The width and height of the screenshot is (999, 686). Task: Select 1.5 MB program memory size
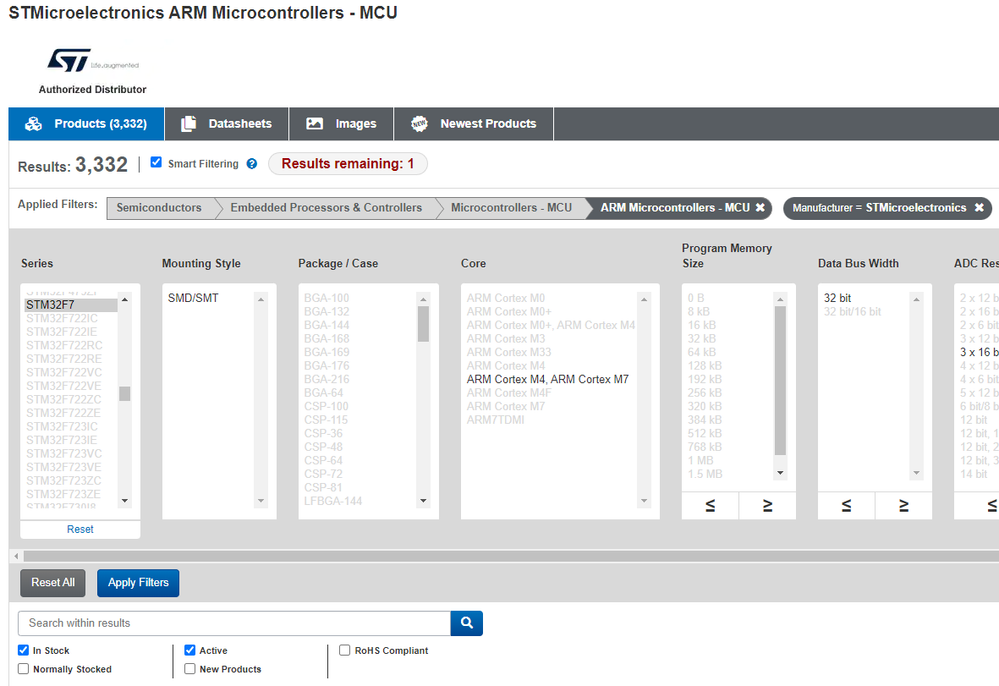[x=705, y=474]
